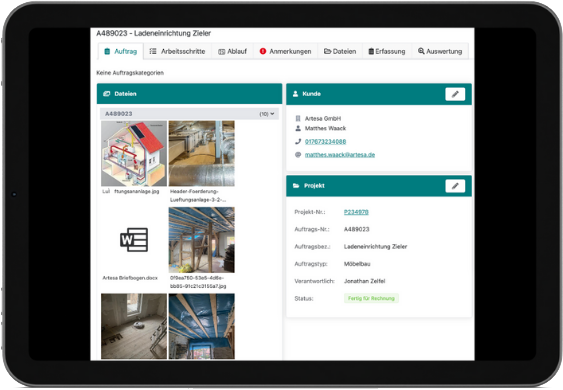Show the Anmerkungen tab
563x390 pixels.
pyautogui.click(x=285, y=51)
